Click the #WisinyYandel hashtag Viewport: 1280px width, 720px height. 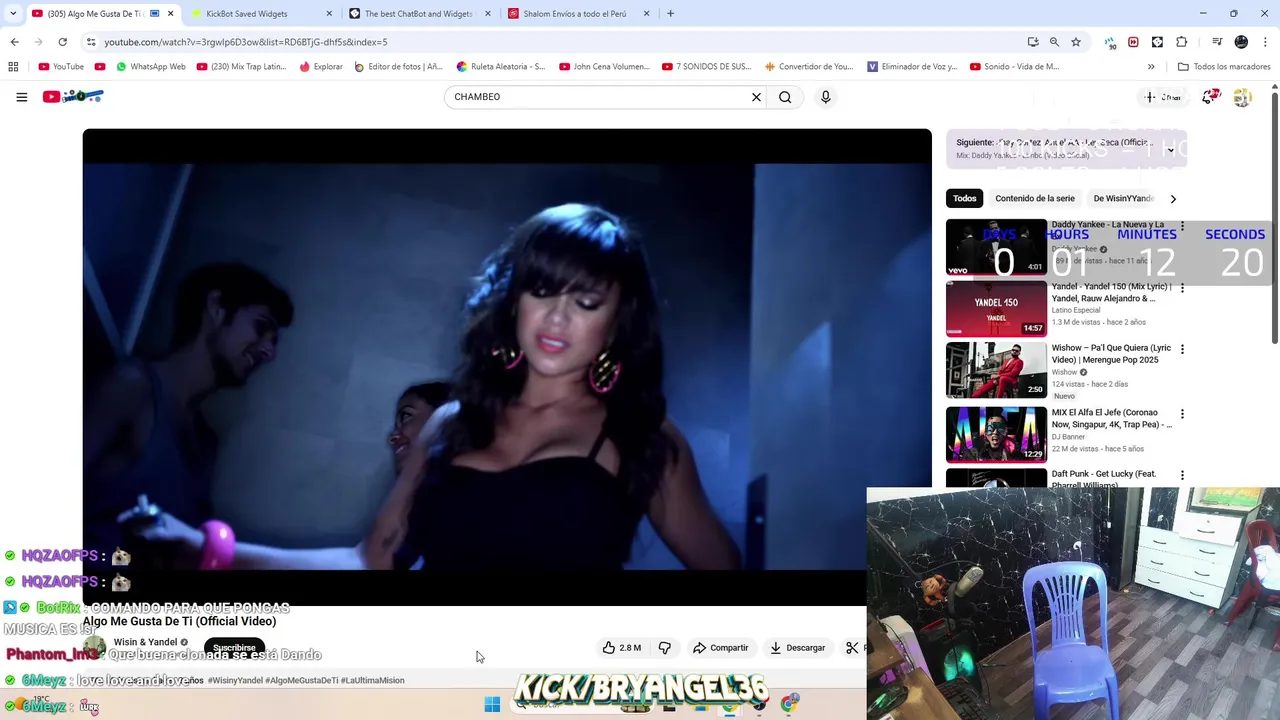[235, 680]
